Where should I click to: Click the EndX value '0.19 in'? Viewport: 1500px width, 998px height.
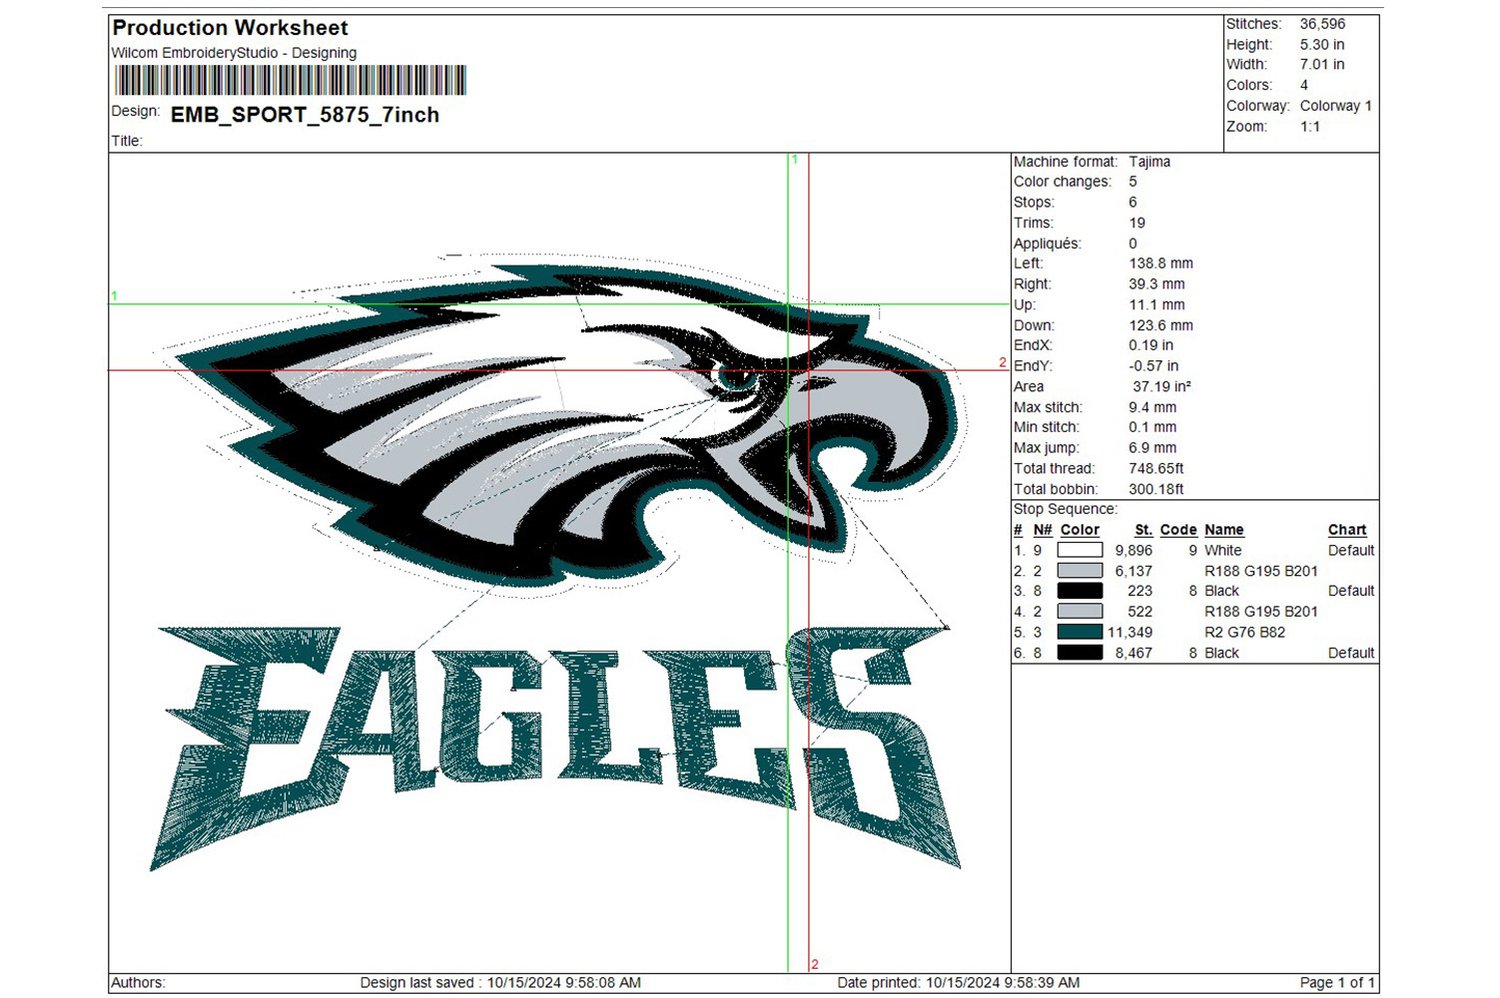point(1151,346)
